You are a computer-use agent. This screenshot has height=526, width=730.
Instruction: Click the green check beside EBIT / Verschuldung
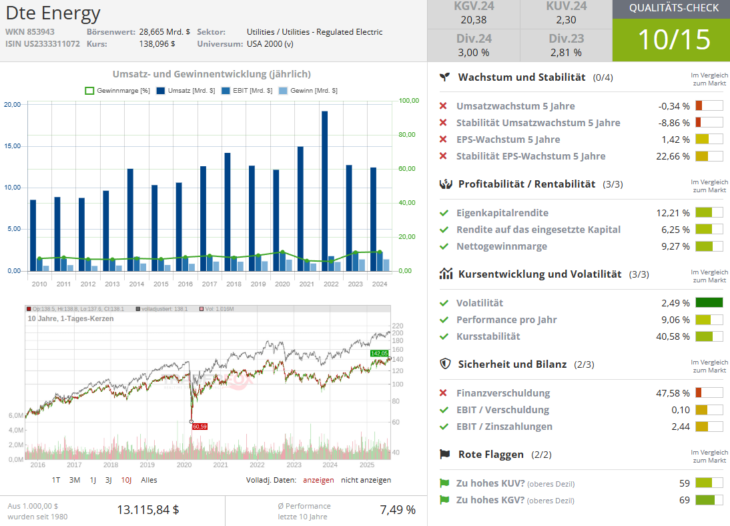pos(444,410)
